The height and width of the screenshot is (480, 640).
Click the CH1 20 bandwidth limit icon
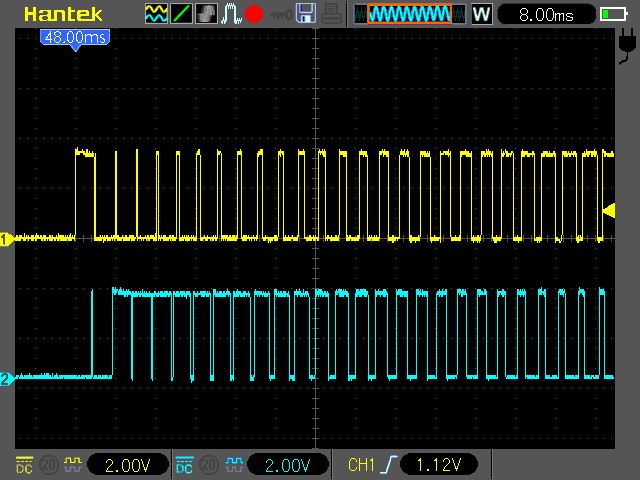tap(48, 464)
